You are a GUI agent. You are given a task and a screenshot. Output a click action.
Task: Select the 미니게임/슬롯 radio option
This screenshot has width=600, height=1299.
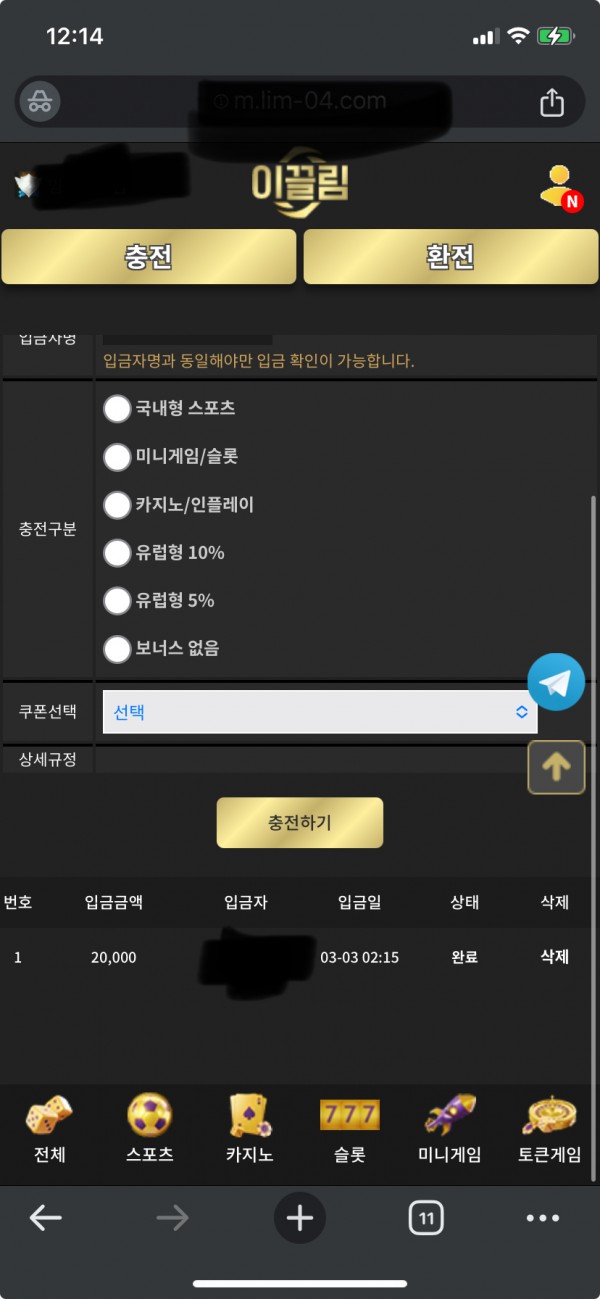pyautogui.click(x=117, y=456)
